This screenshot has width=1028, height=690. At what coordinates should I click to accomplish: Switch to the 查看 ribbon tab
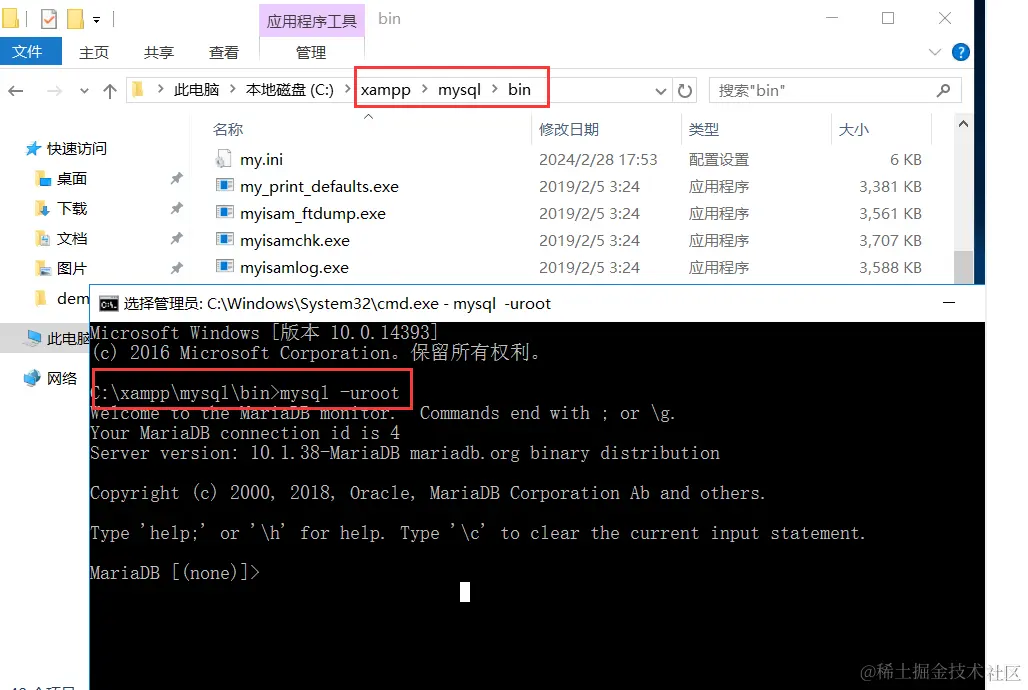[224, 52]
